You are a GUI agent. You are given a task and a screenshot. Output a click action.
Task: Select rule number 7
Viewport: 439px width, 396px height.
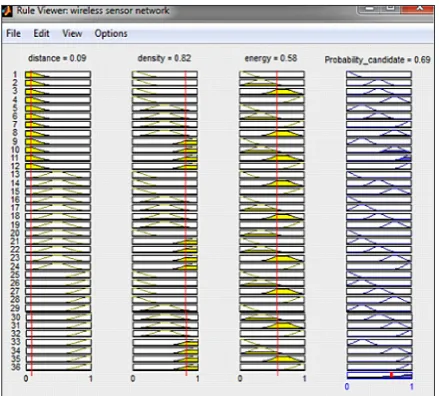pos(15,124)
